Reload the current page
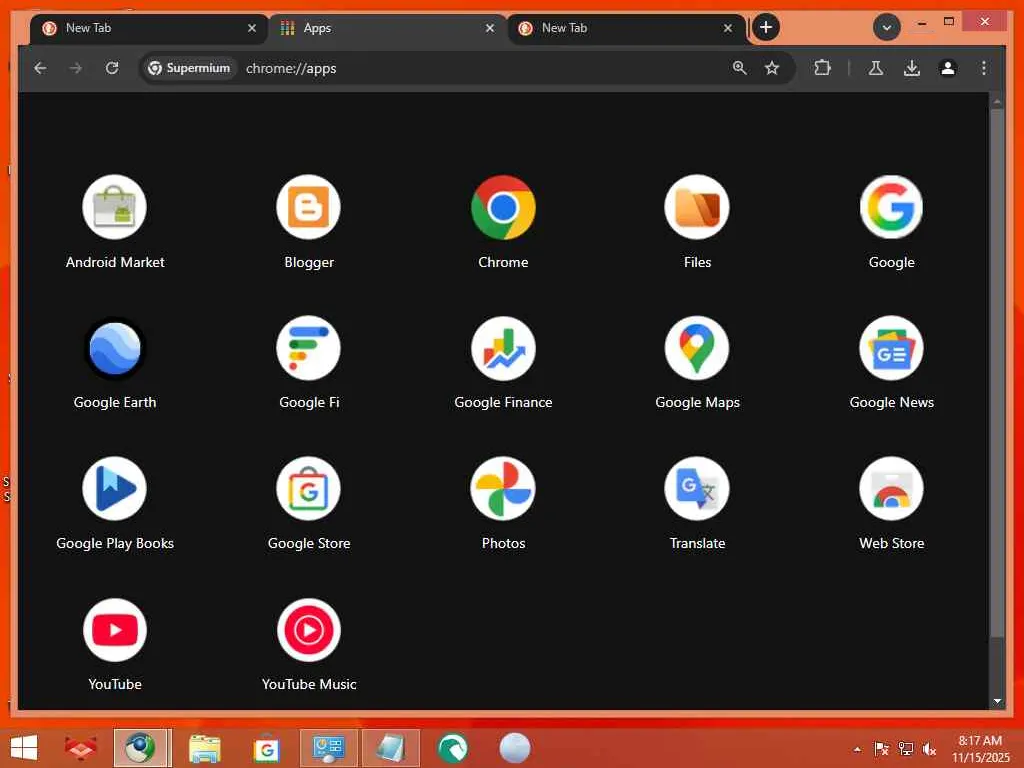1024x768 pixels. click(112, 68)
